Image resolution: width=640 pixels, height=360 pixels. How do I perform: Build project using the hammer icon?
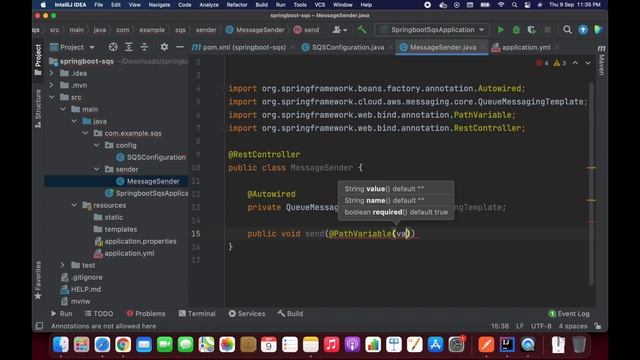(362, 30)
